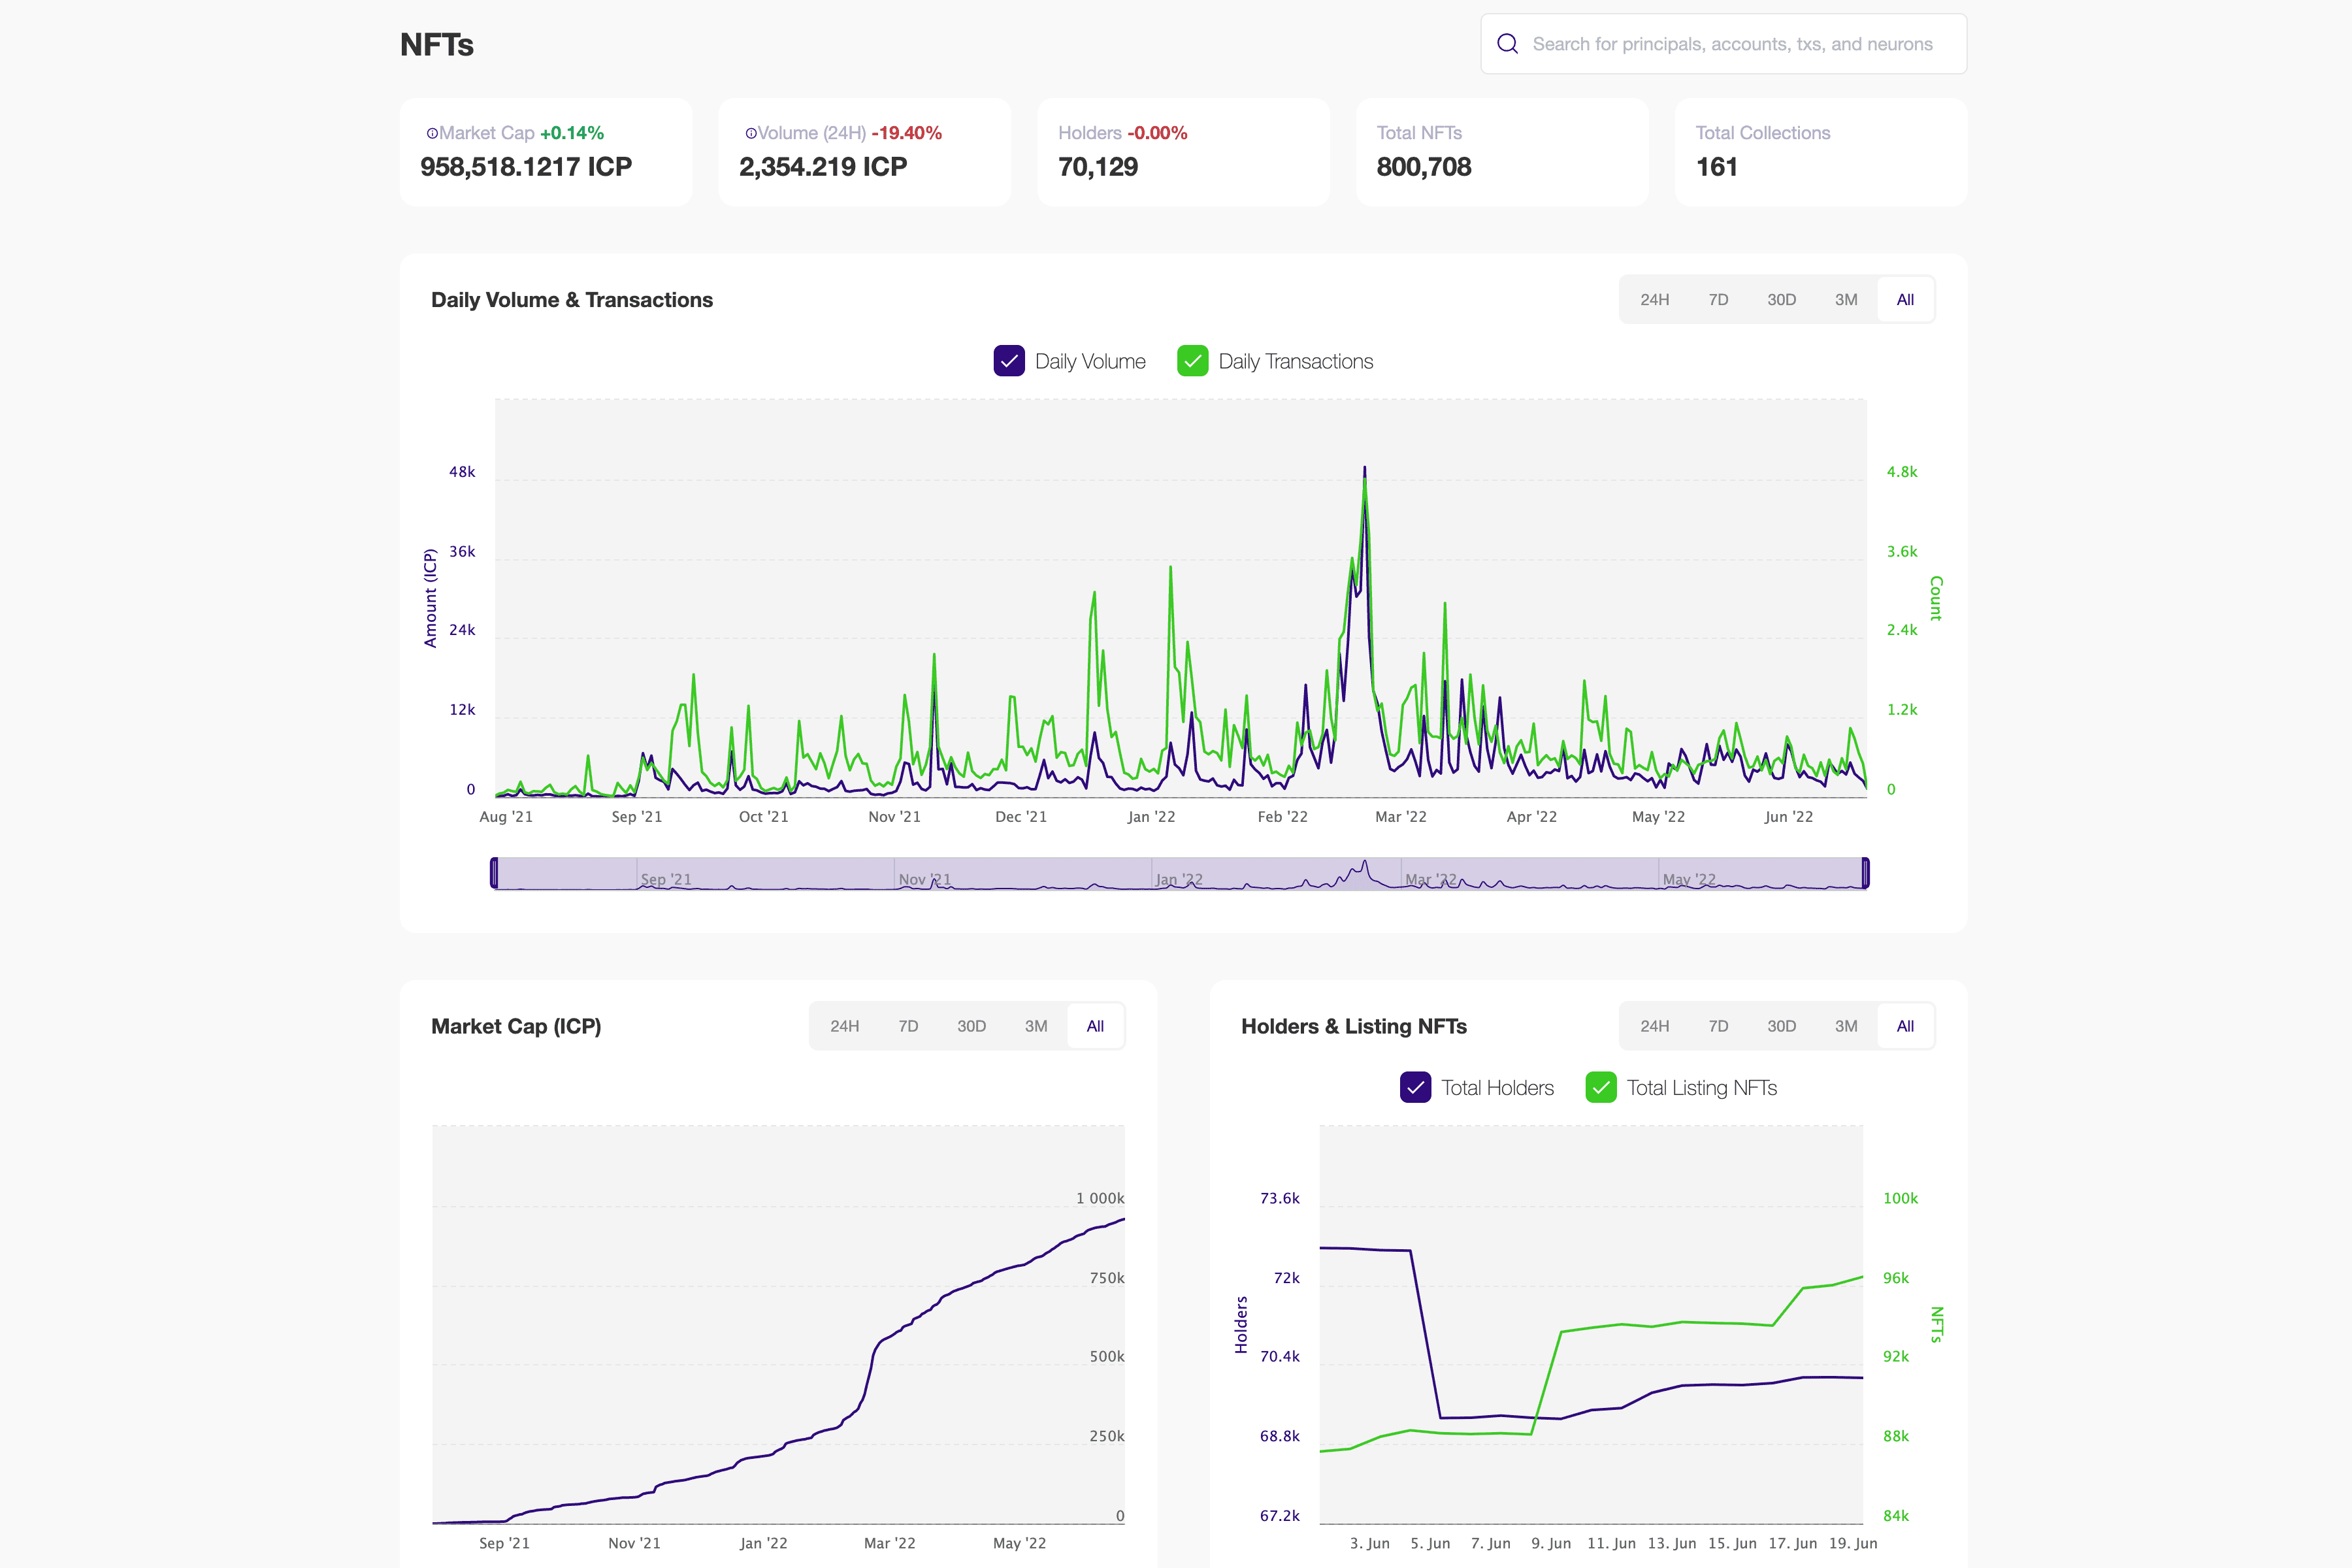Viewport: 2352px width, 1568px height.
Task: Choose 30D on Daily Volume chart
Action: pos(1781,300)
